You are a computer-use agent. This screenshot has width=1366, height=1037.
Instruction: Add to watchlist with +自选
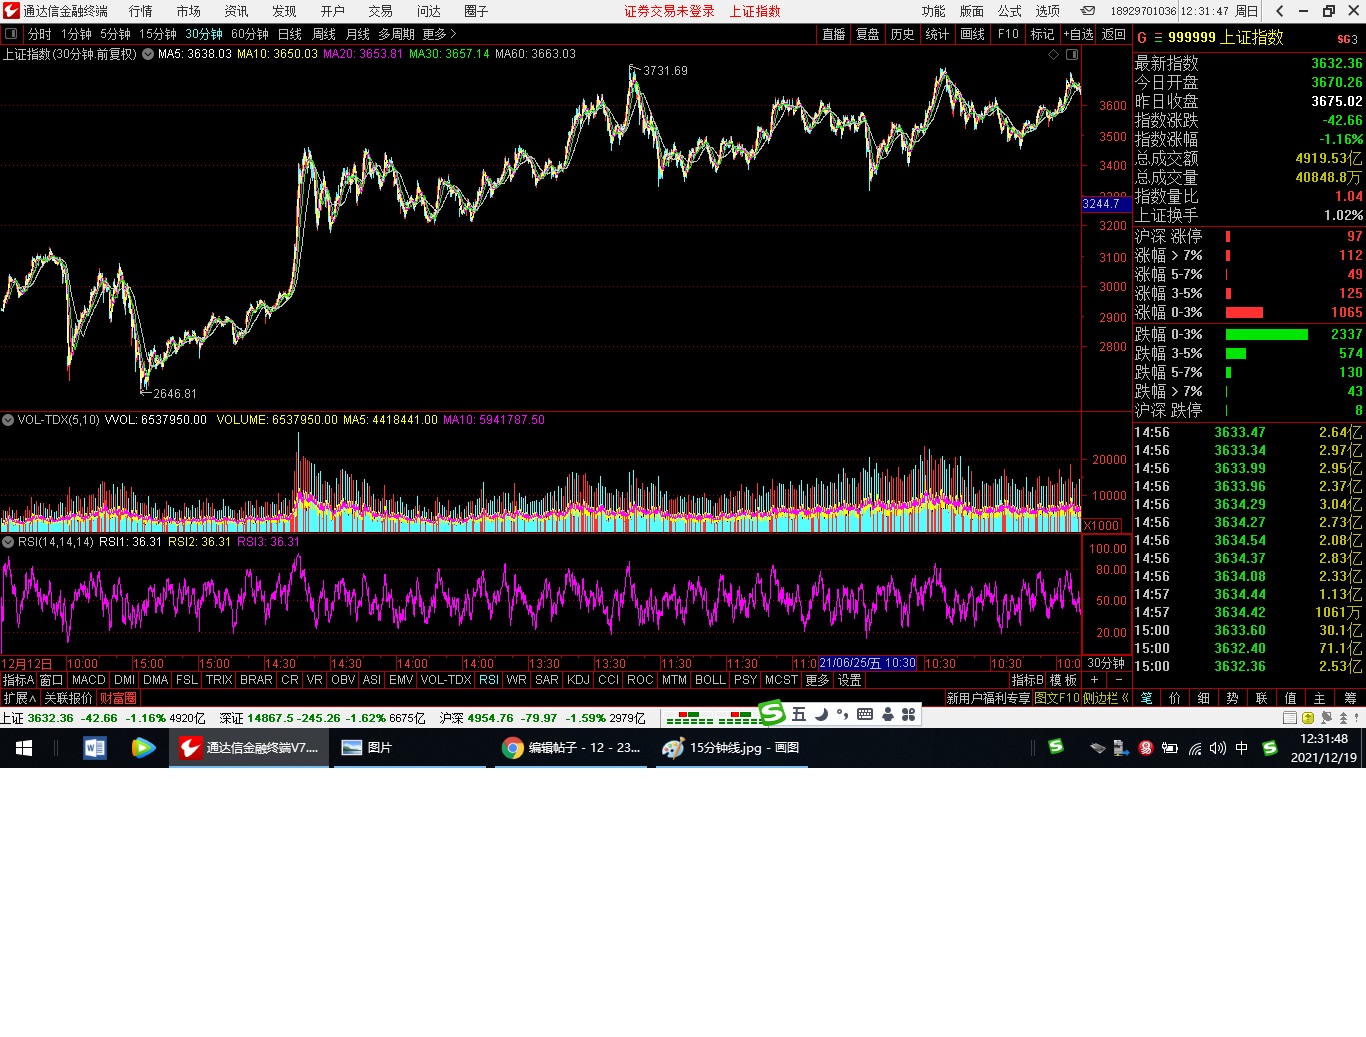[1078, 34]
